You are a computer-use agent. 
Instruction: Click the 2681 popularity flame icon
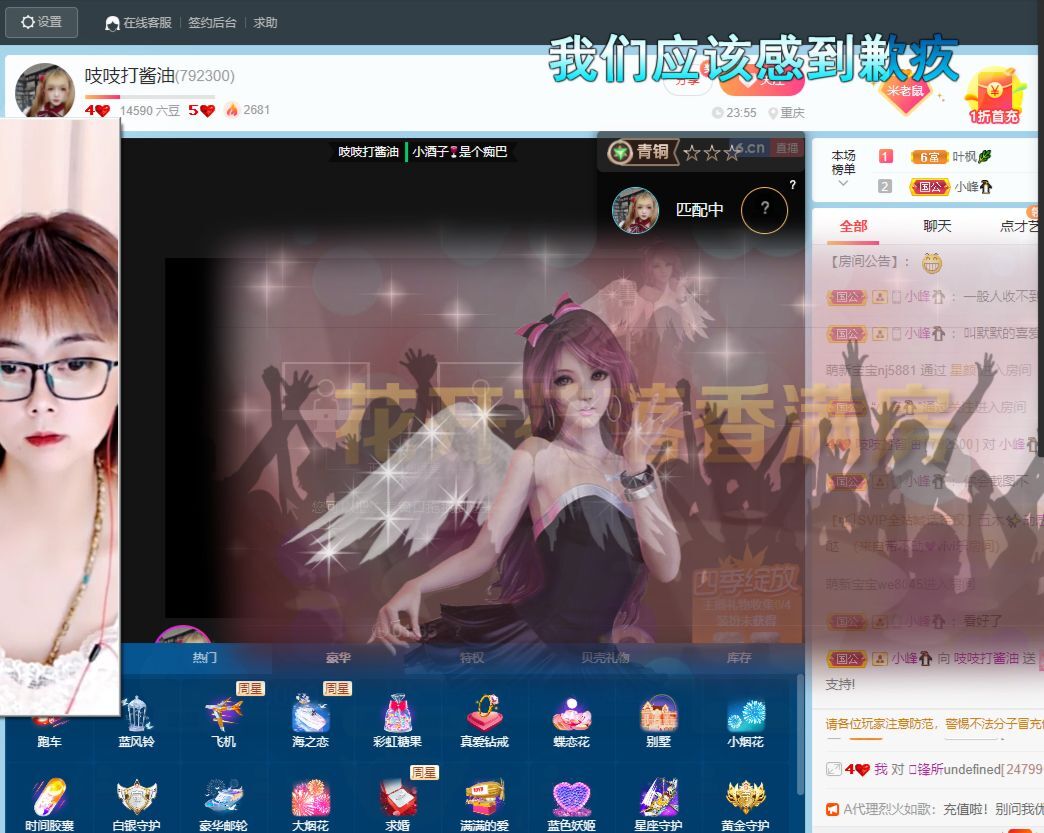(232, 110)
